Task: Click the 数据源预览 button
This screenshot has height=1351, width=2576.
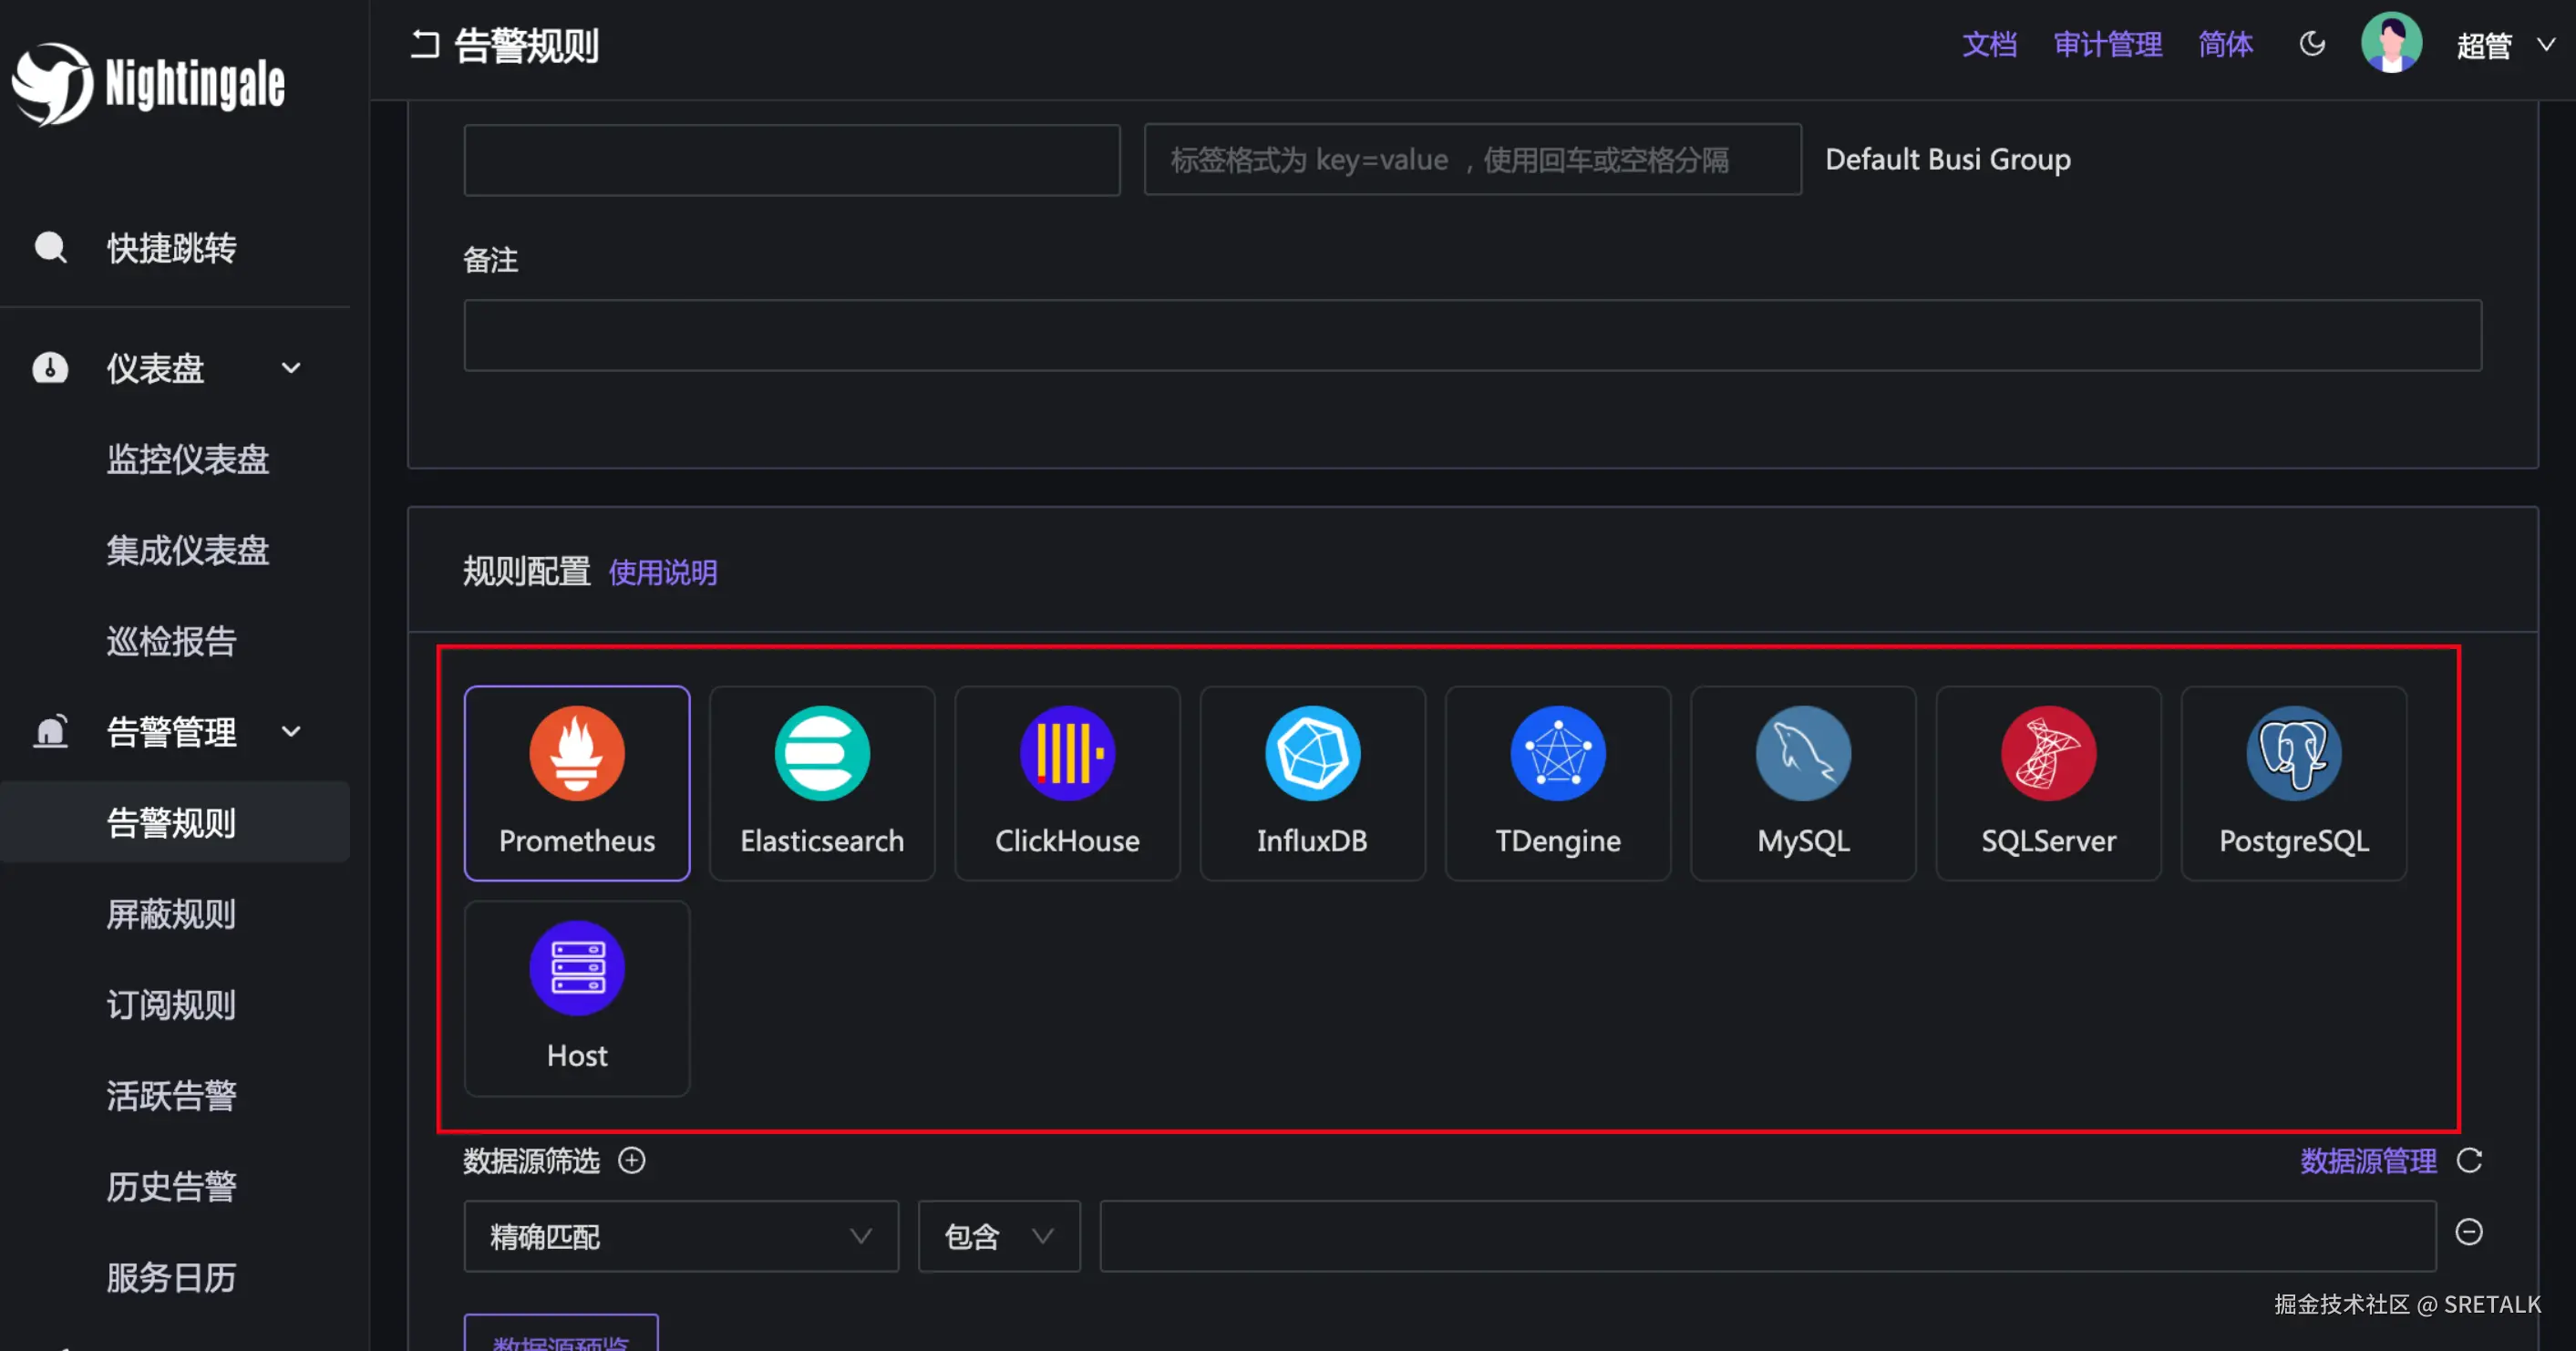Action: click(x=561, y=1334)
